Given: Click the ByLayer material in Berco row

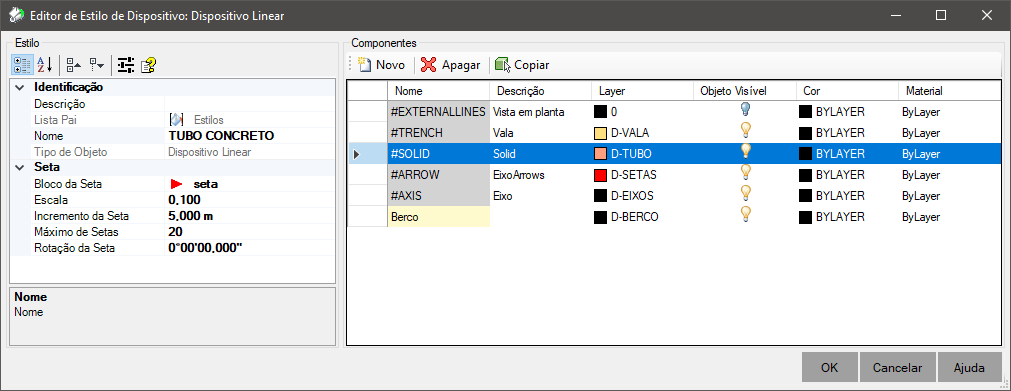Looking at the screenshot, I should [921, 217].
